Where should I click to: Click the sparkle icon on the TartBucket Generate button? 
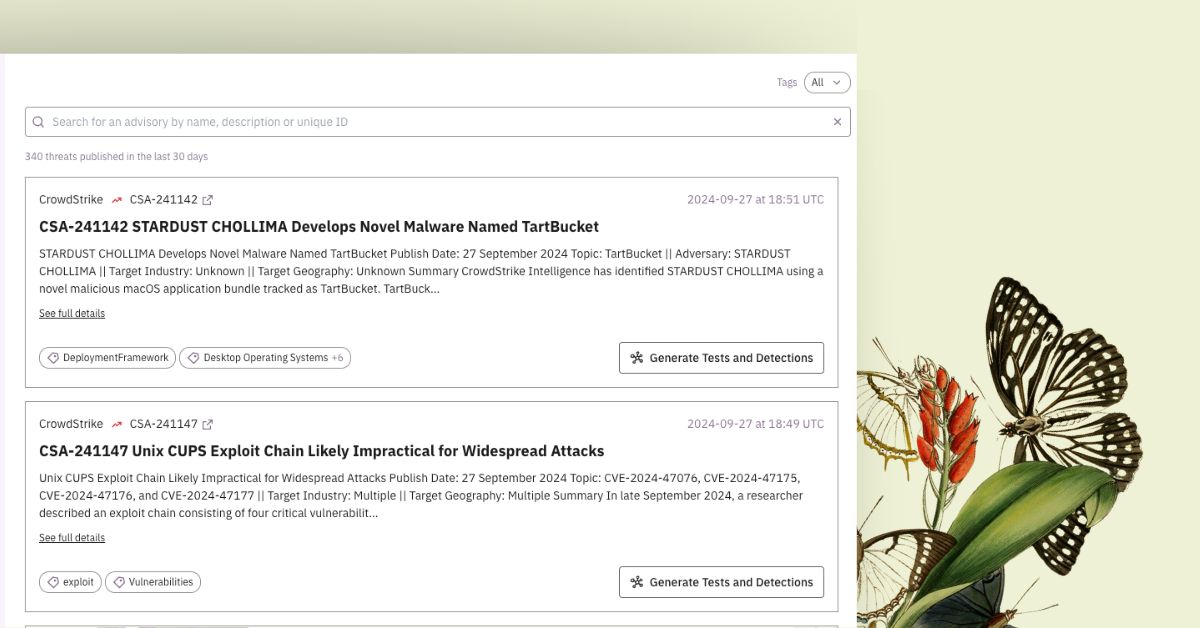[x=637, y=358]
